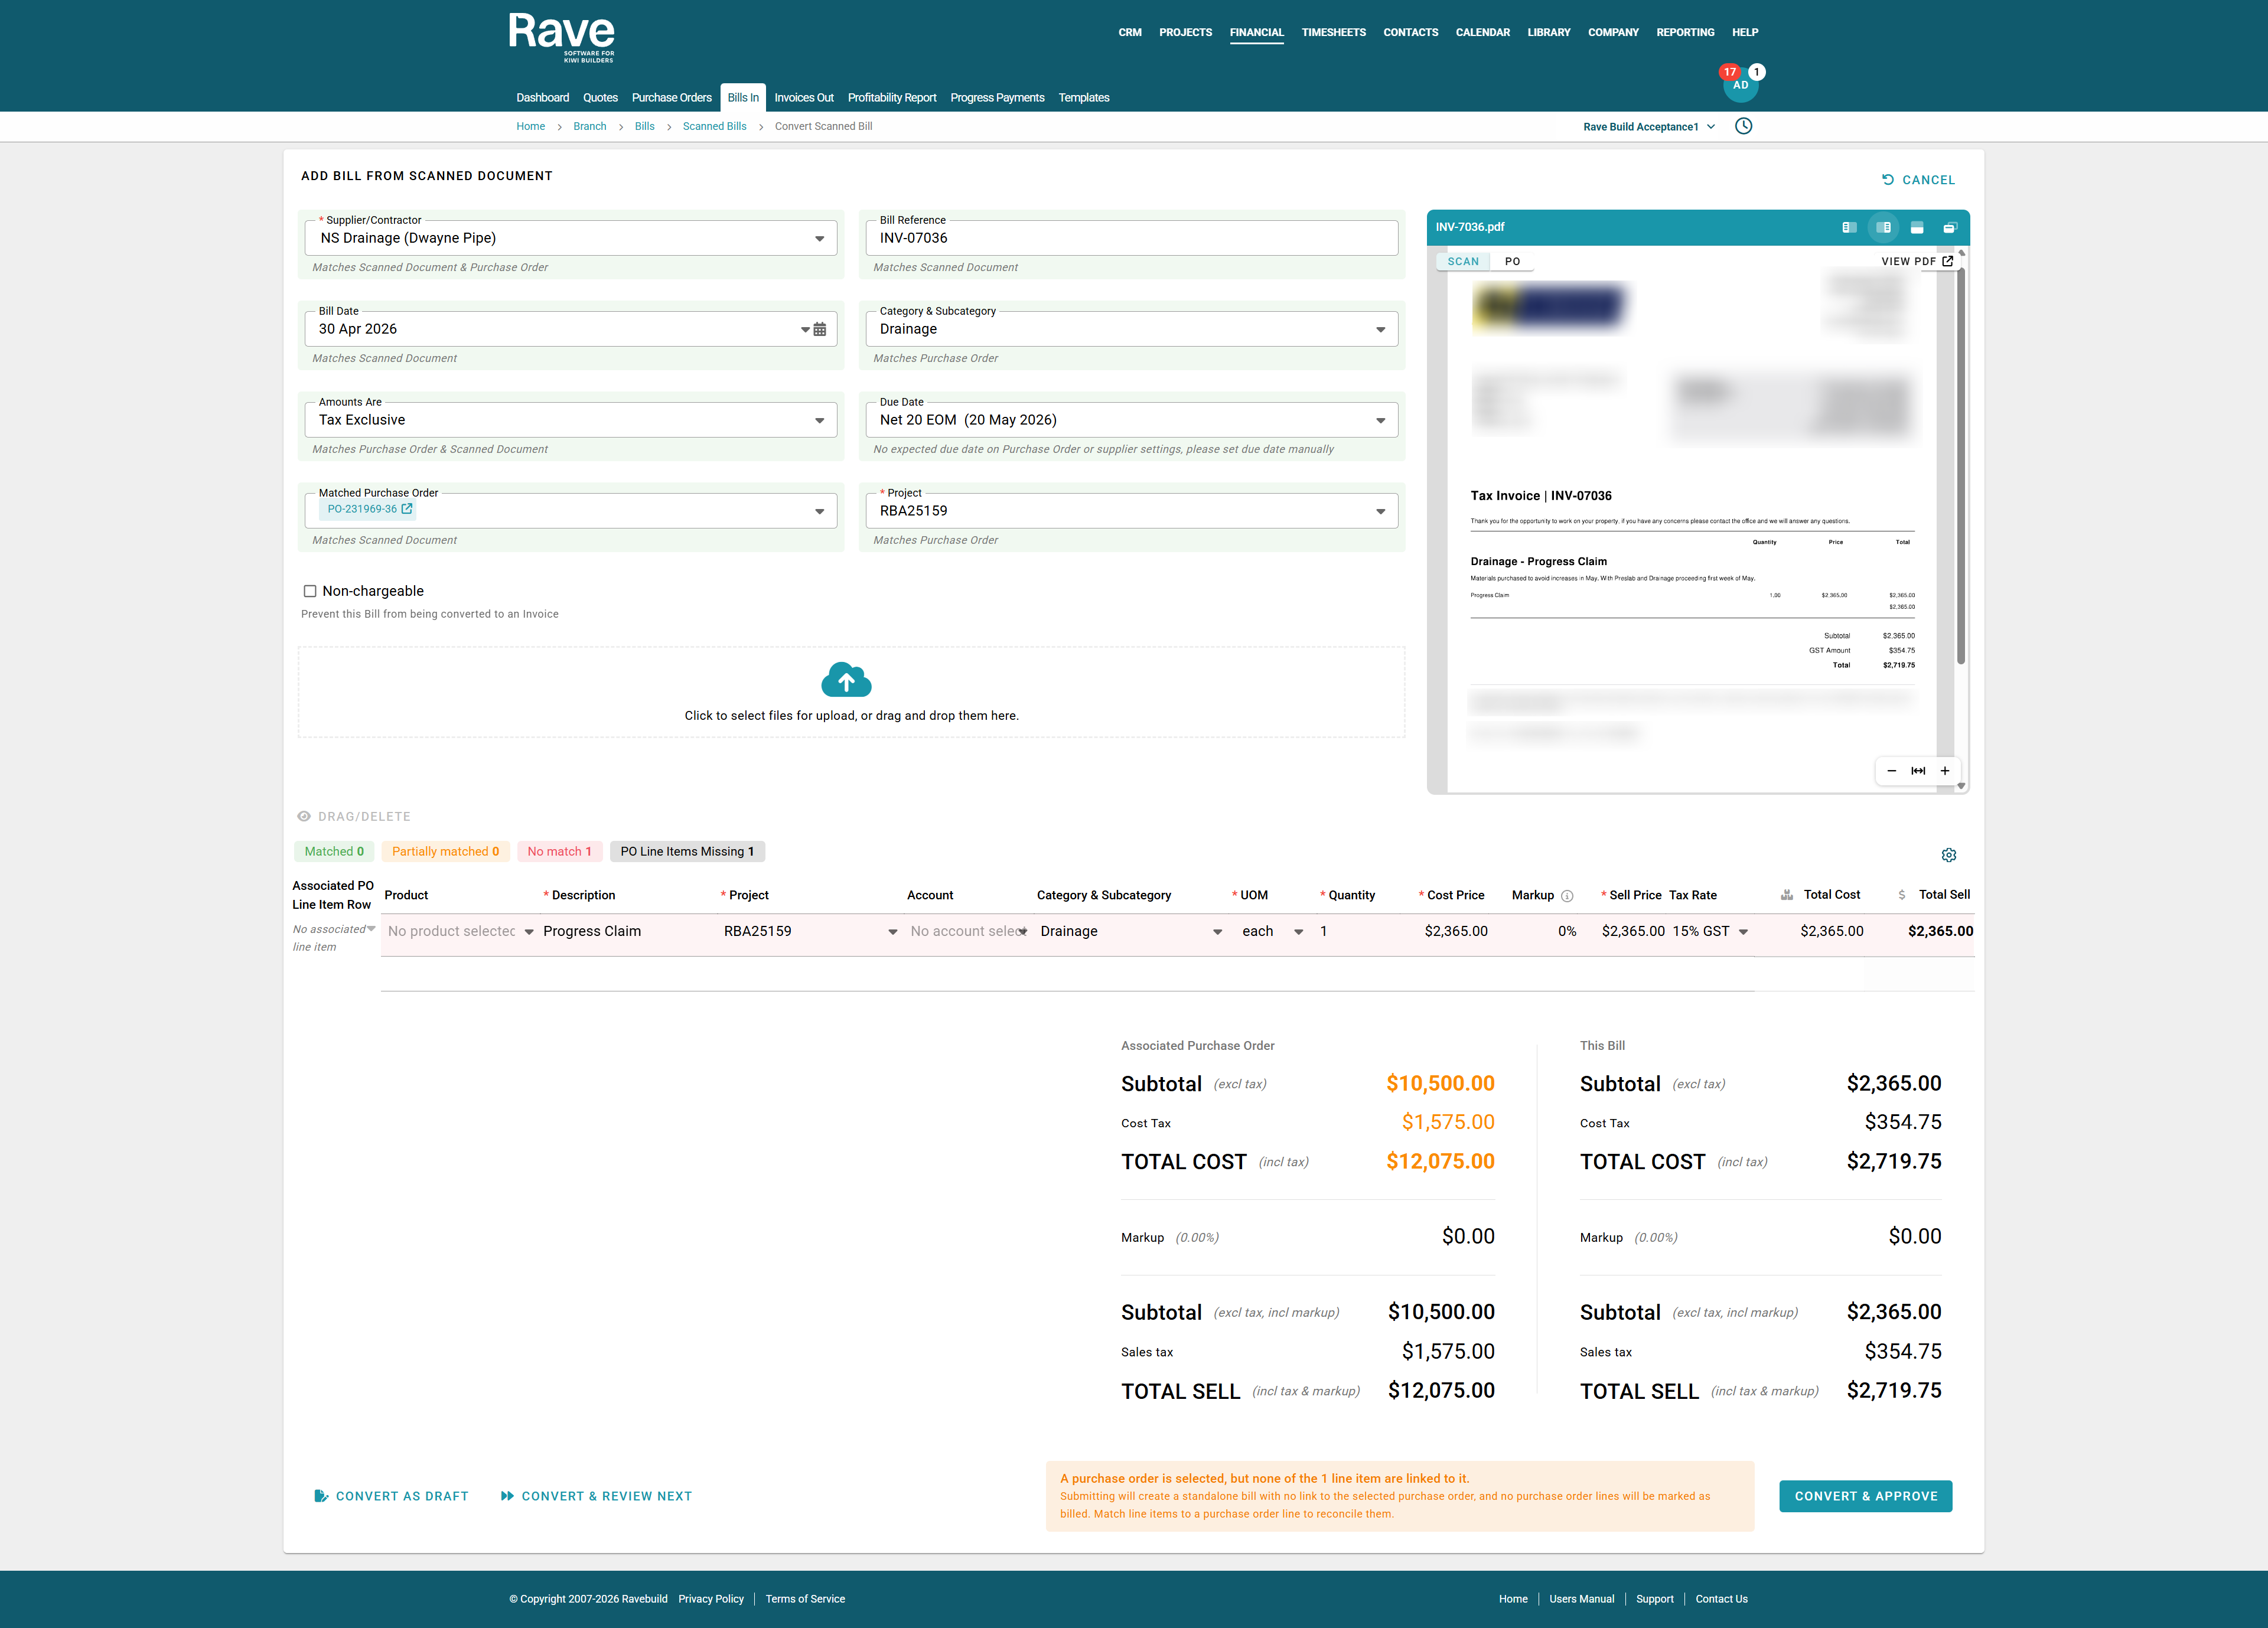This screenshot has width=2268, height=1628.
Task: Tick the Non-chargeable checkbox
Action: [x=310, y=591]
